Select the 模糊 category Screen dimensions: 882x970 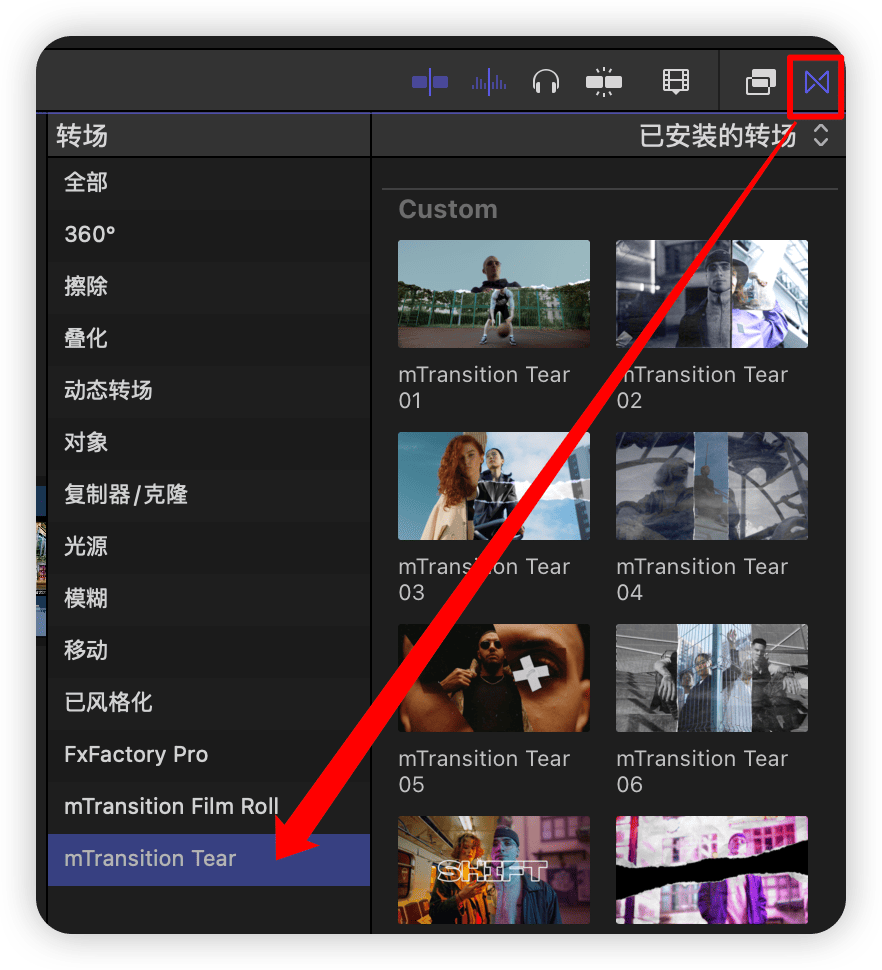(x=86, y=598)
